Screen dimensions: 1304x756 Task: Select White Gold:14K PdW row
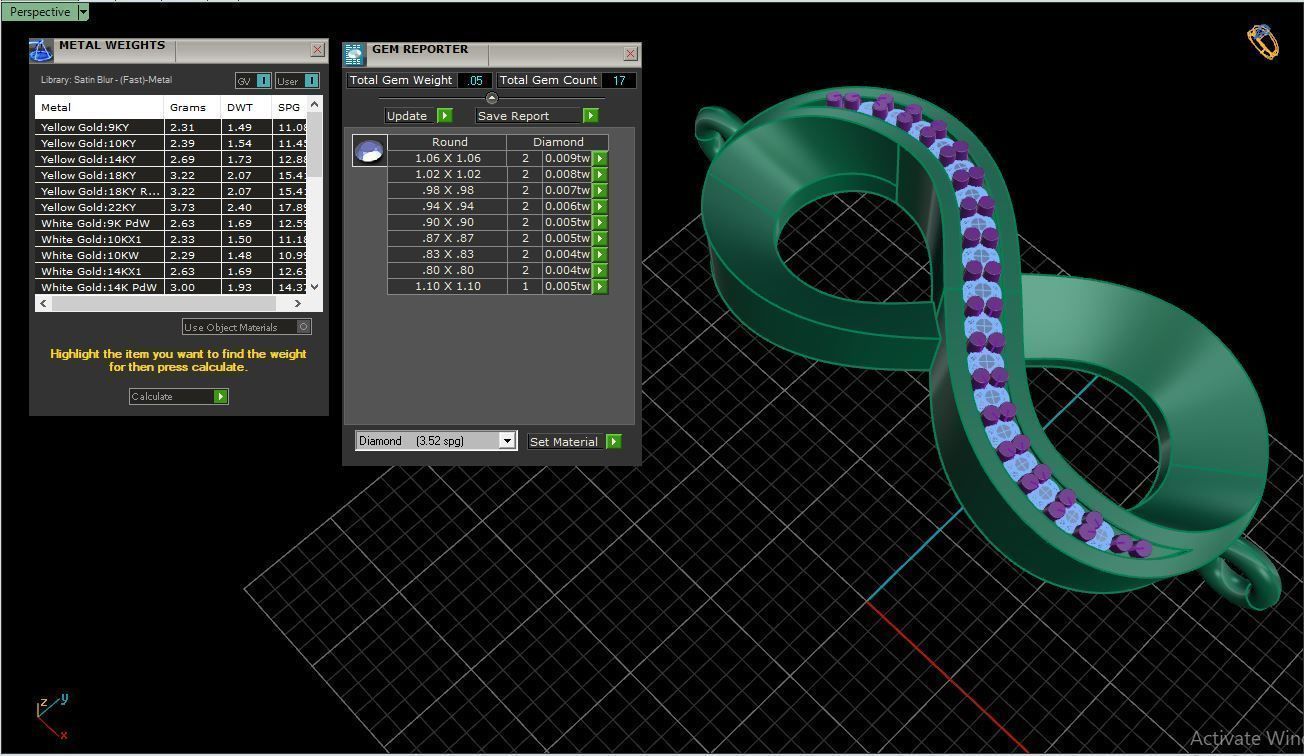(171, 287)
